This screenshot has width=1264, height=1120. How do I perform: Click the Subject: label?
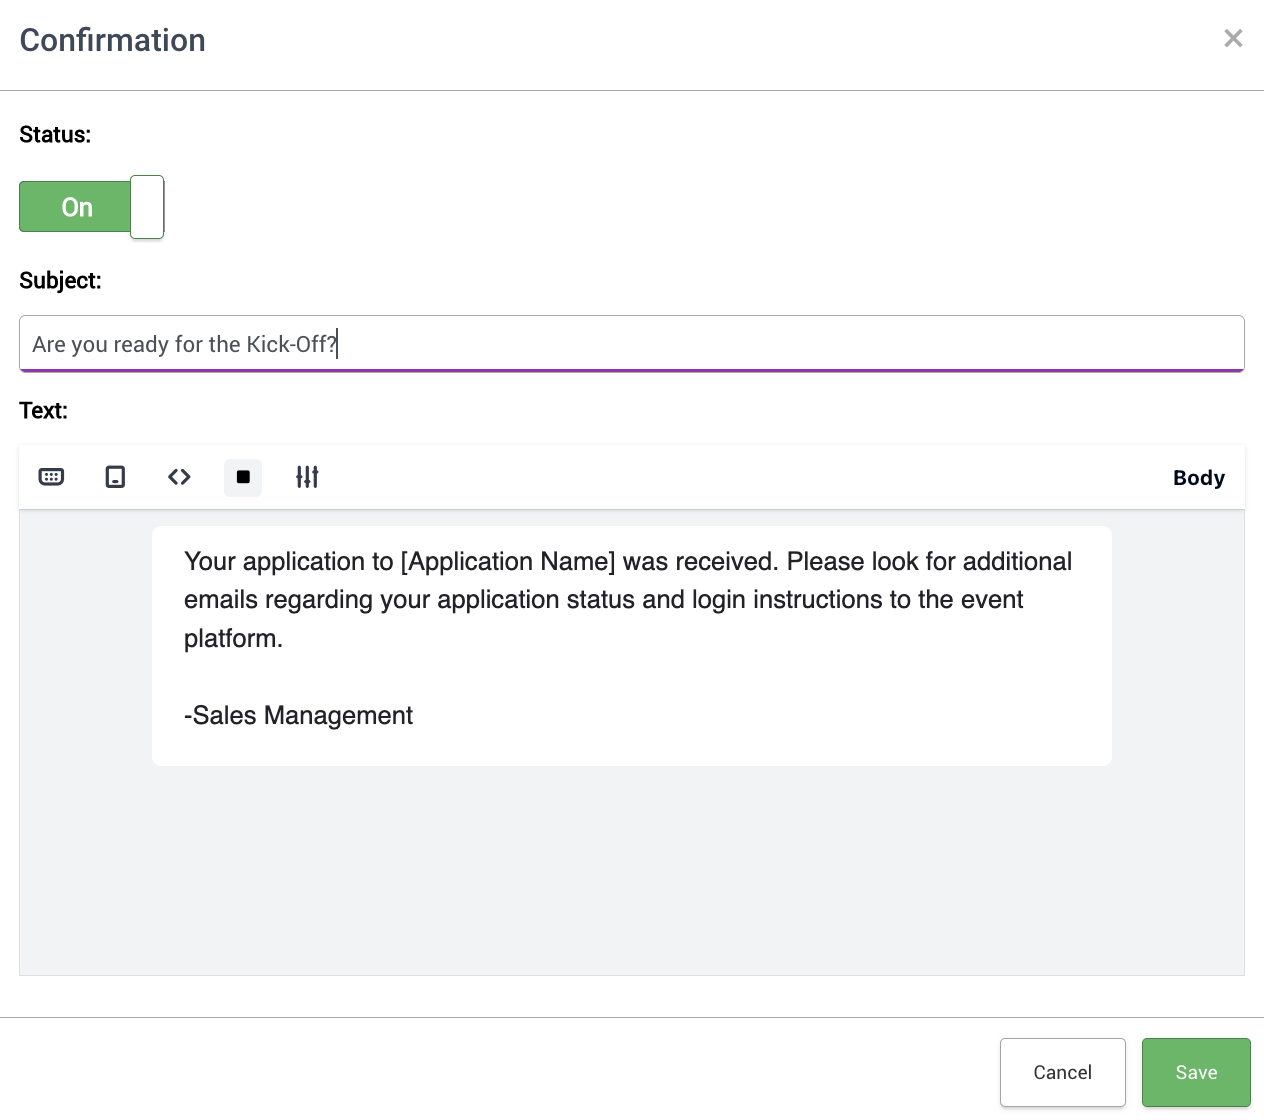60,281
